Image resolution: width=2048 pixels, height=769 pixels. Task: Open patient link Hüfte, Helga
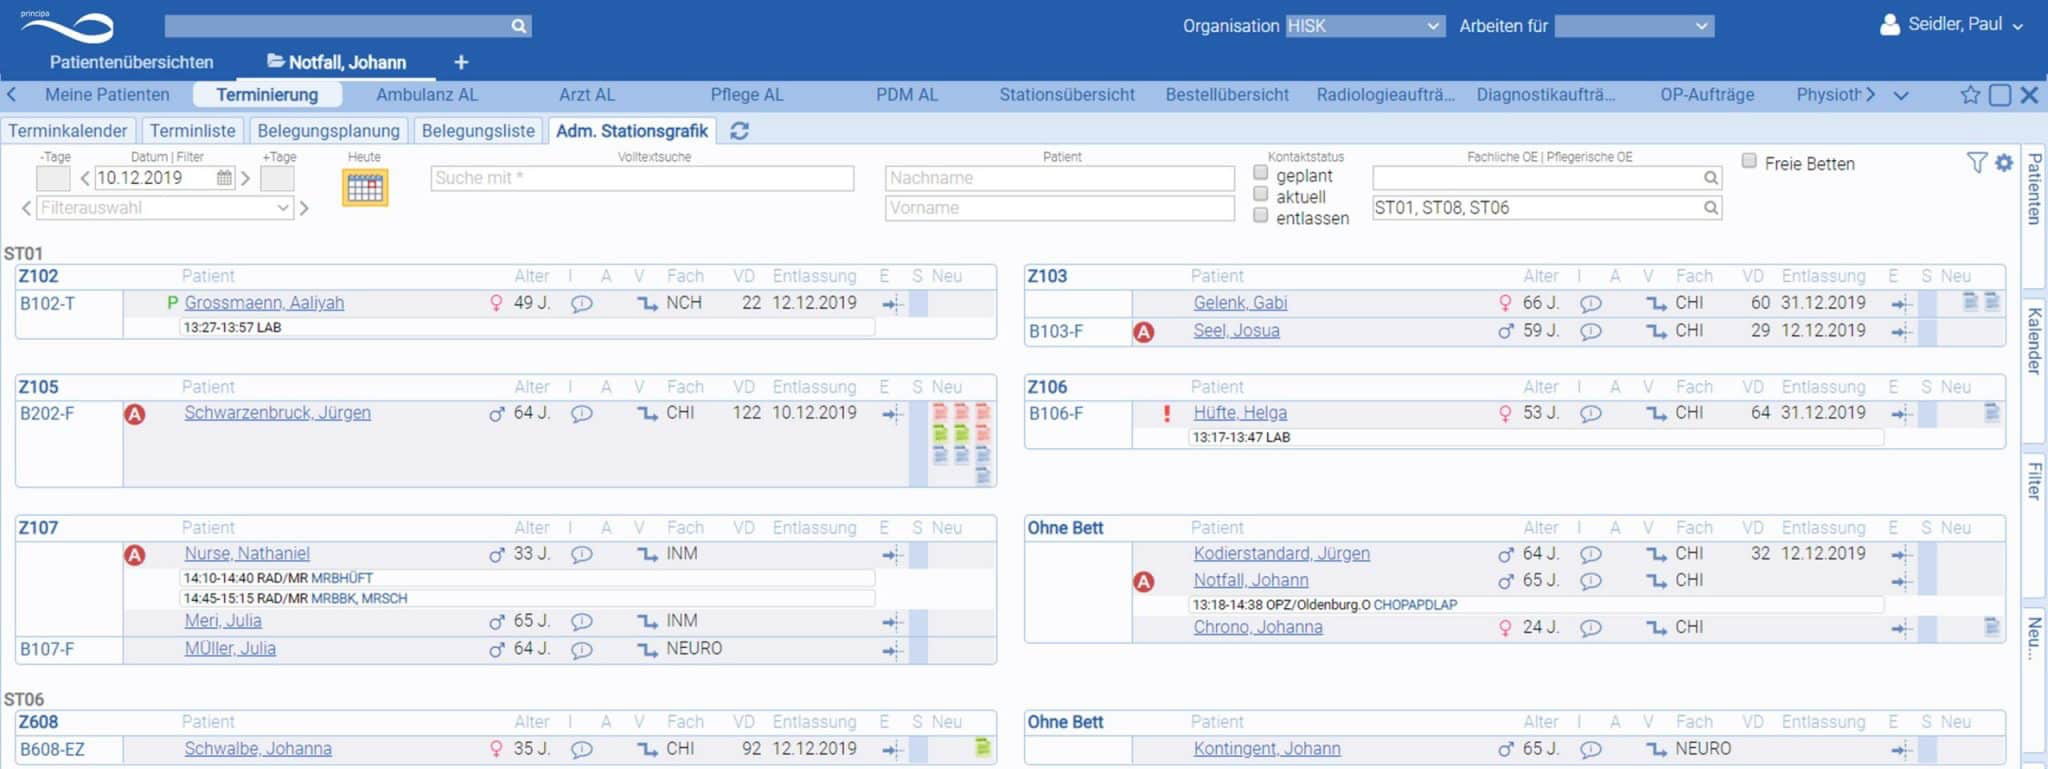pyautogui.click(x=1240, y=413)
